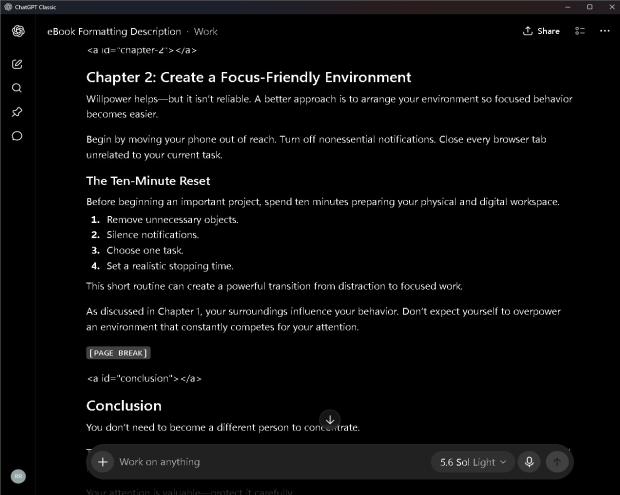Click the pin icon in the sidebar
The image size is (620, 495).
17,112
